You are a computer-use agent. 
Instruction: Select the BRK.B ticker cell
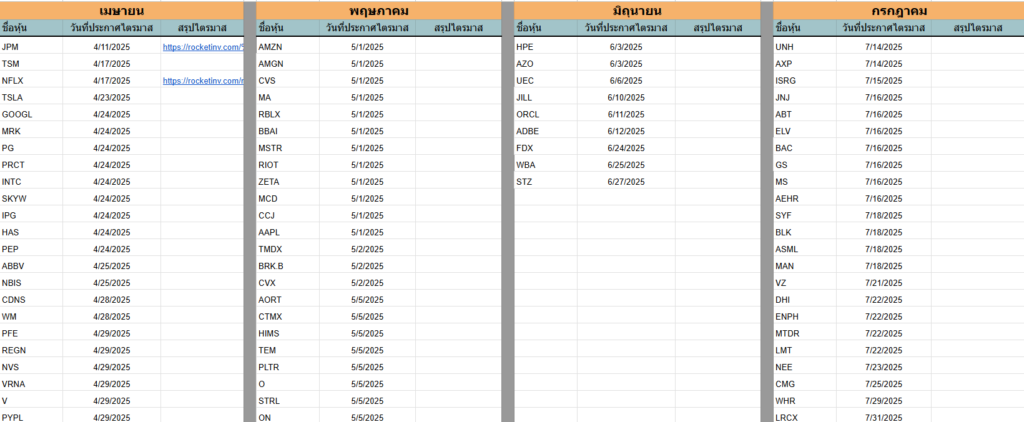coord(288,266)
